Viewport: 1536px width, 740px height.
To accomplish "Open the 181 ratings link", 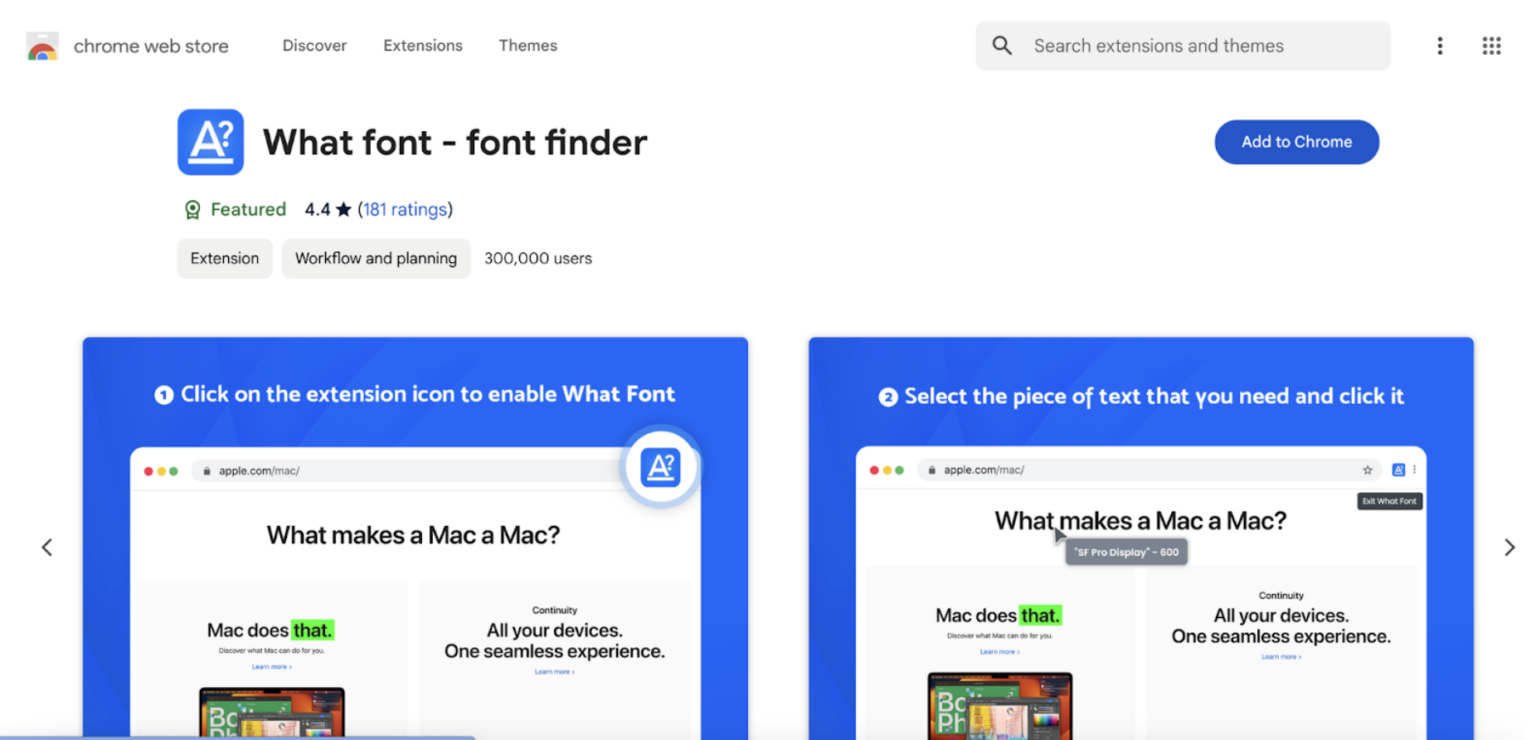I will tap(405, 209).
